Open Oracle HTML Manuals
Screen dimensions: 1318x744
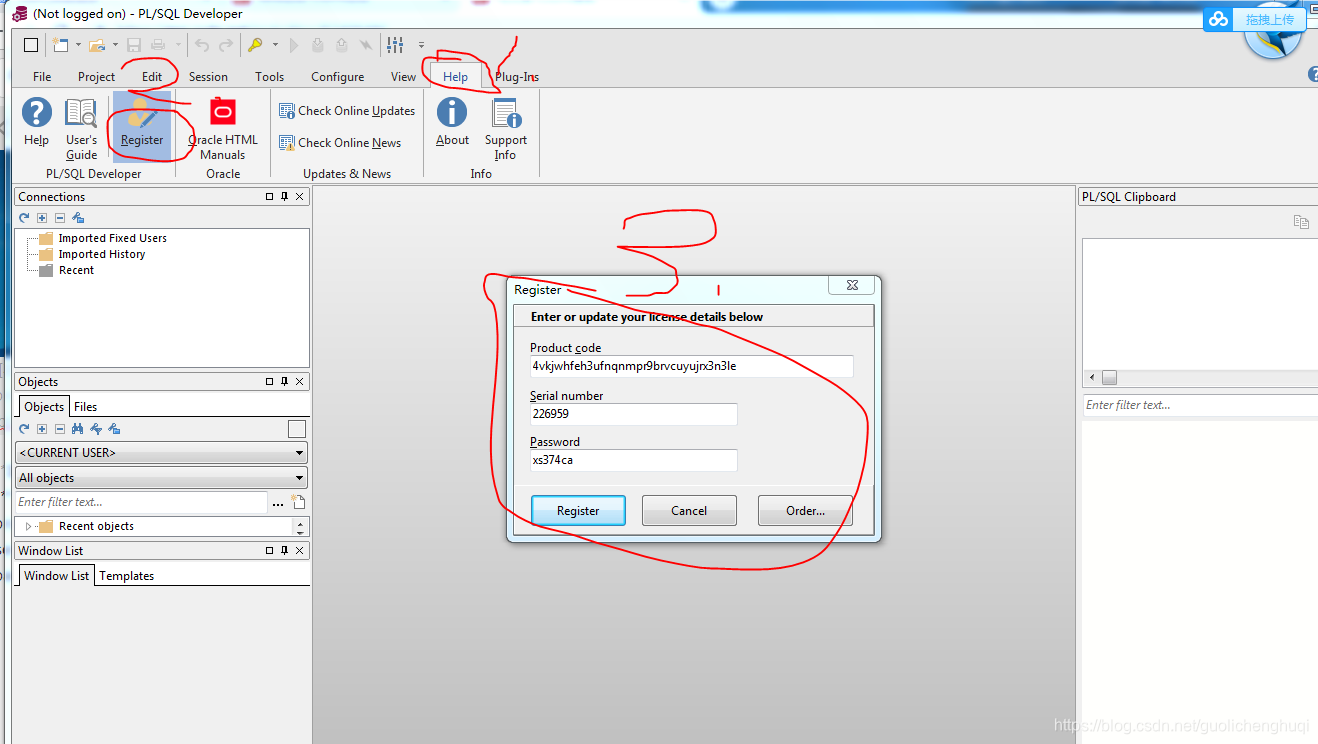[x=223, y=128]
